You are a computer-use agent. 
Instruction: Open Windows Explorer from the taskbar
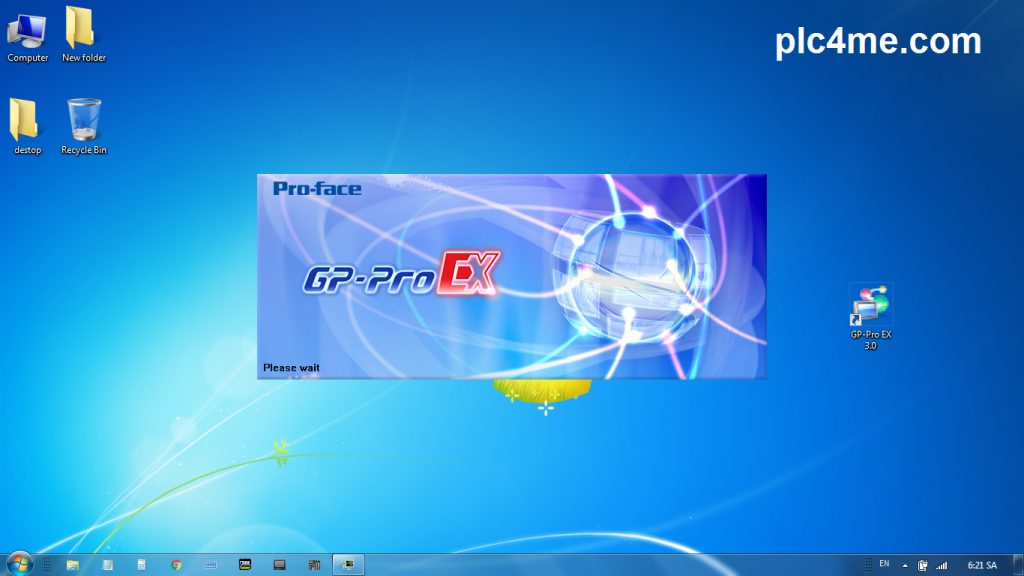(x=73, y=565)
